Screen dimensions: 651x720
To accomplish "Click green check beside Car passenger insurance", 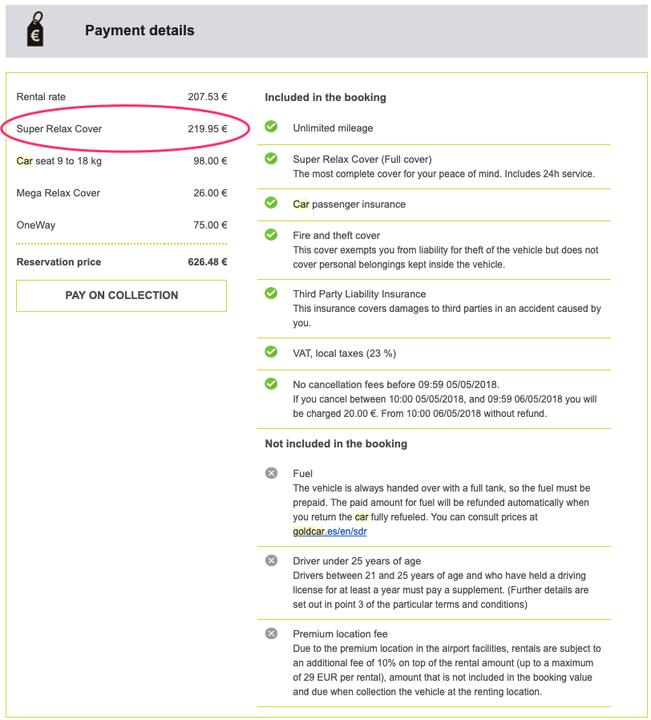I will click(x=271, y=203).
